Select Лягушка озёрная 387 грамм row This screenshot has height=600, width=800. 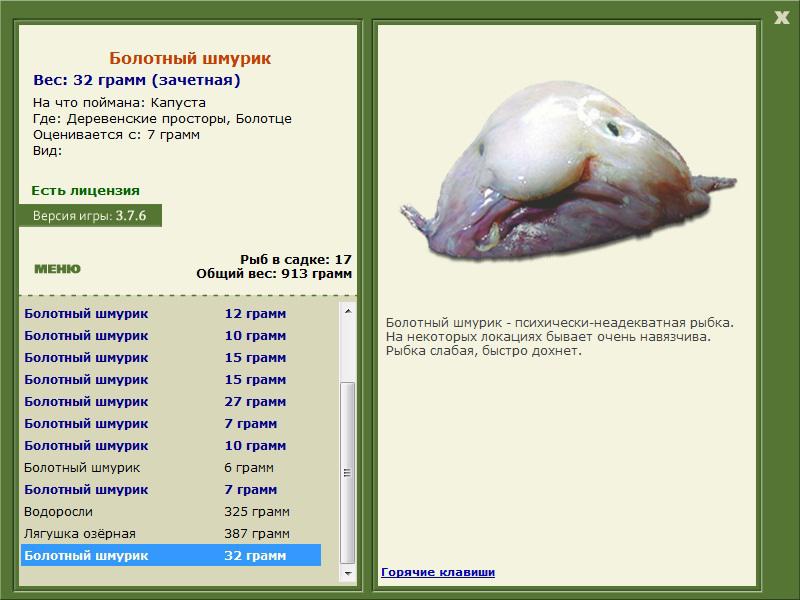(171, 533)
